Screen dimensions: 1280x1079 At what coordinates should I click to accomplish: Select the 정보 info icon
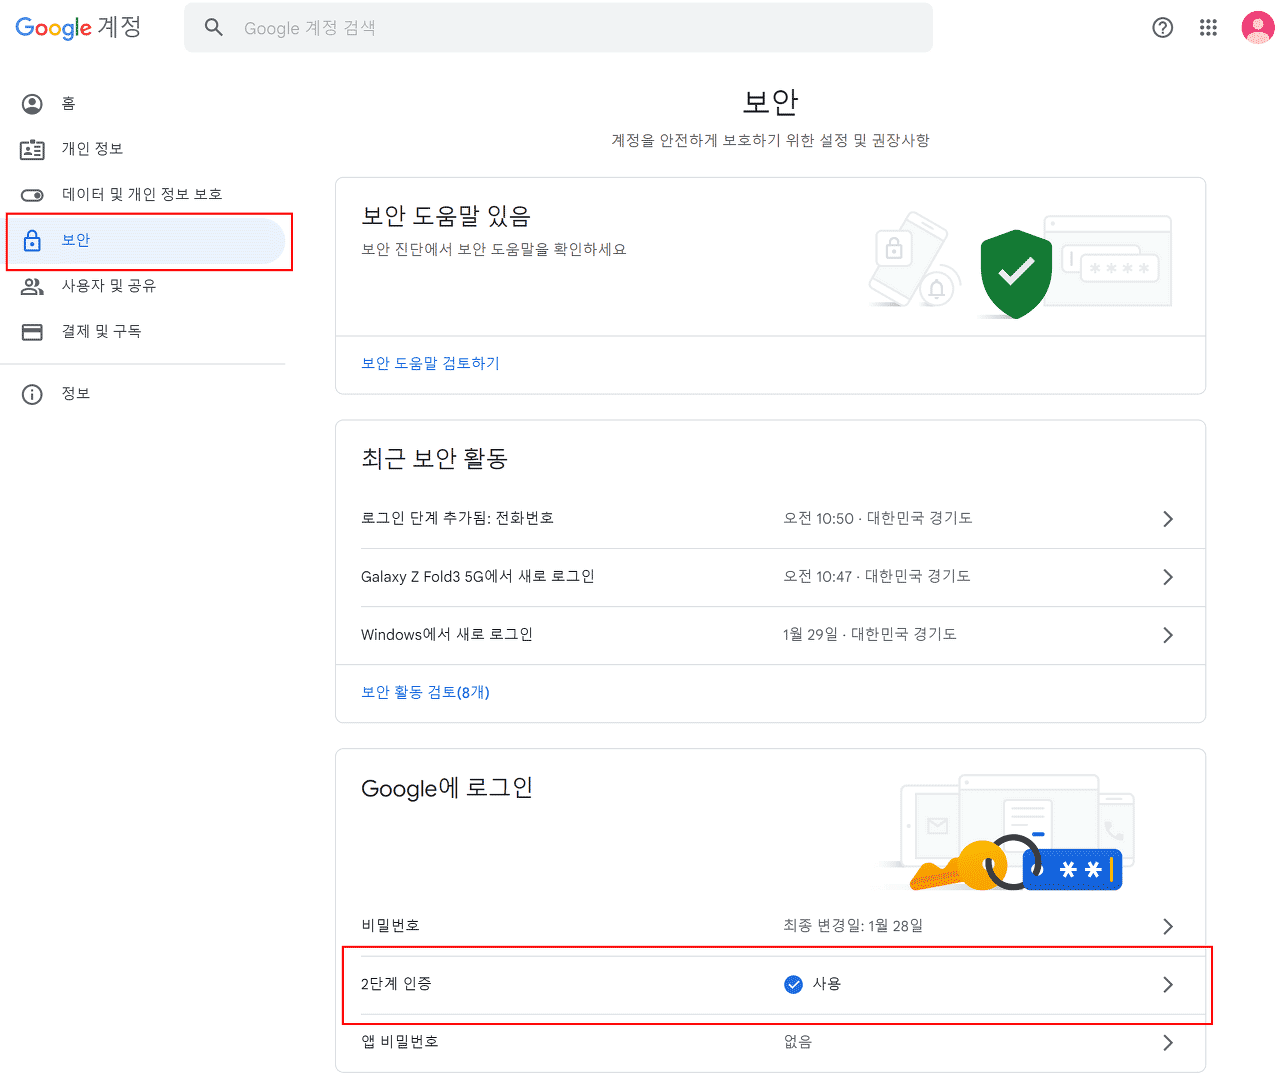(x=33, y=394)
